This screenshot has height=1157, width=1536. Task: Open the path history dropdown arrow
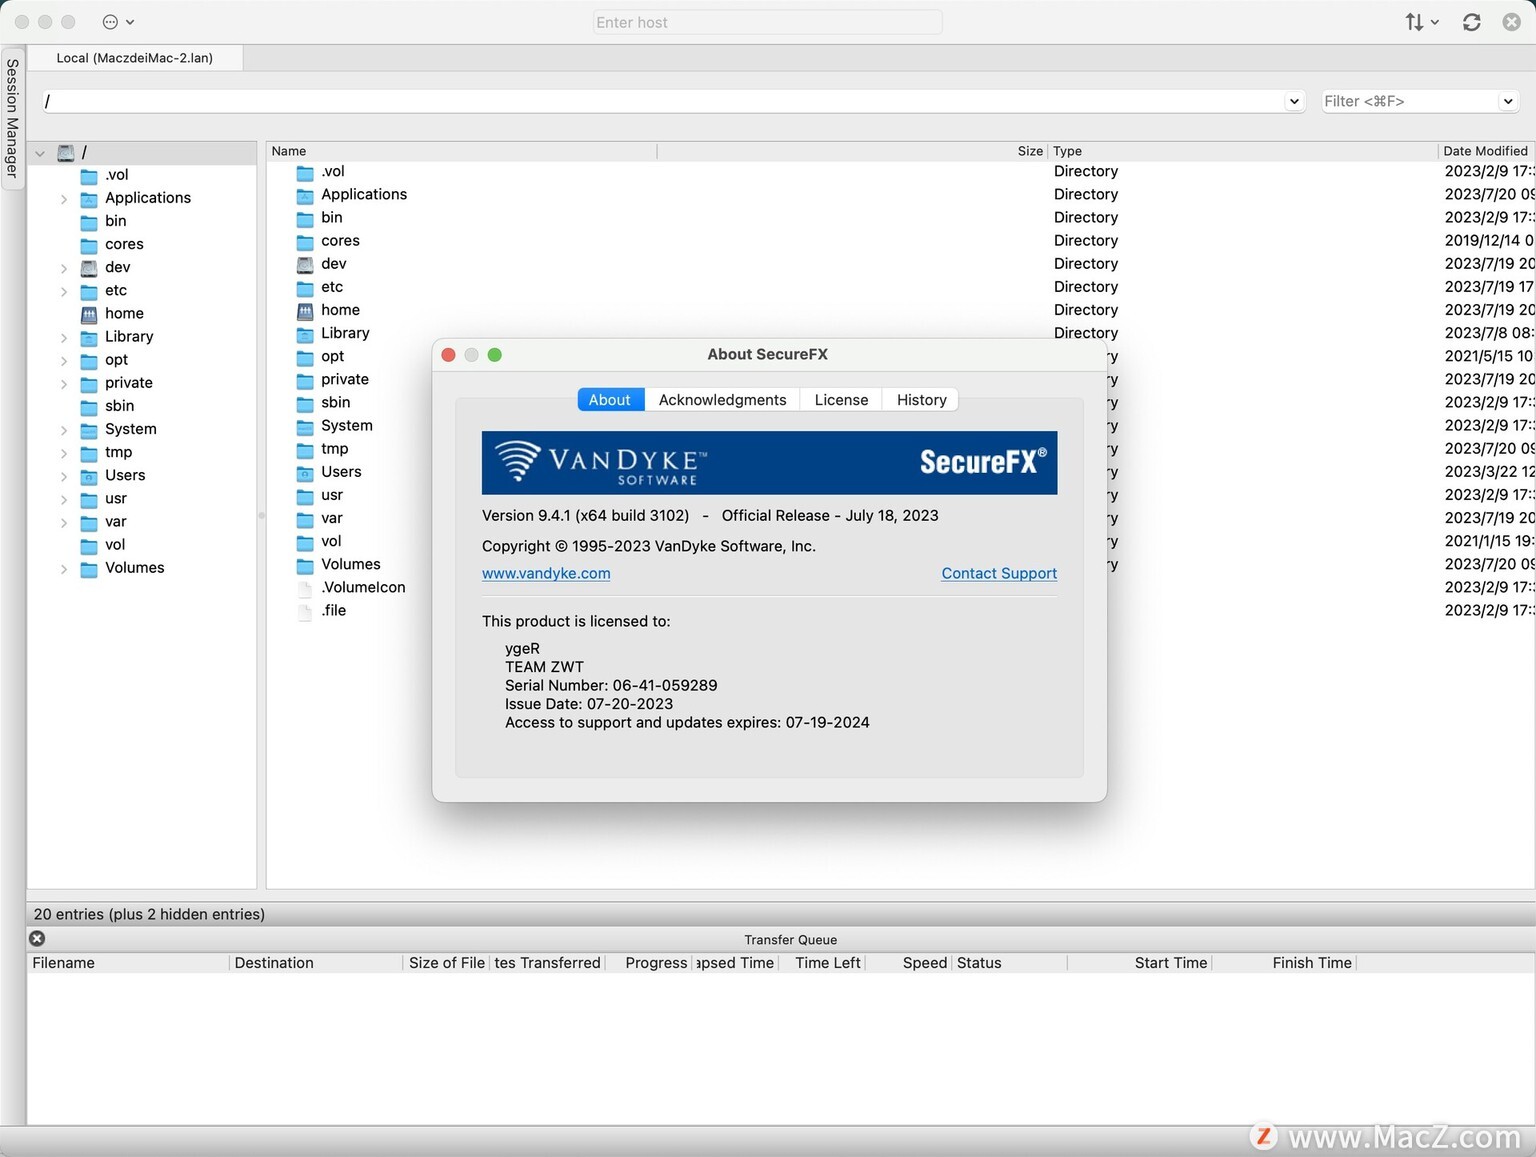tap(1294, 101)
